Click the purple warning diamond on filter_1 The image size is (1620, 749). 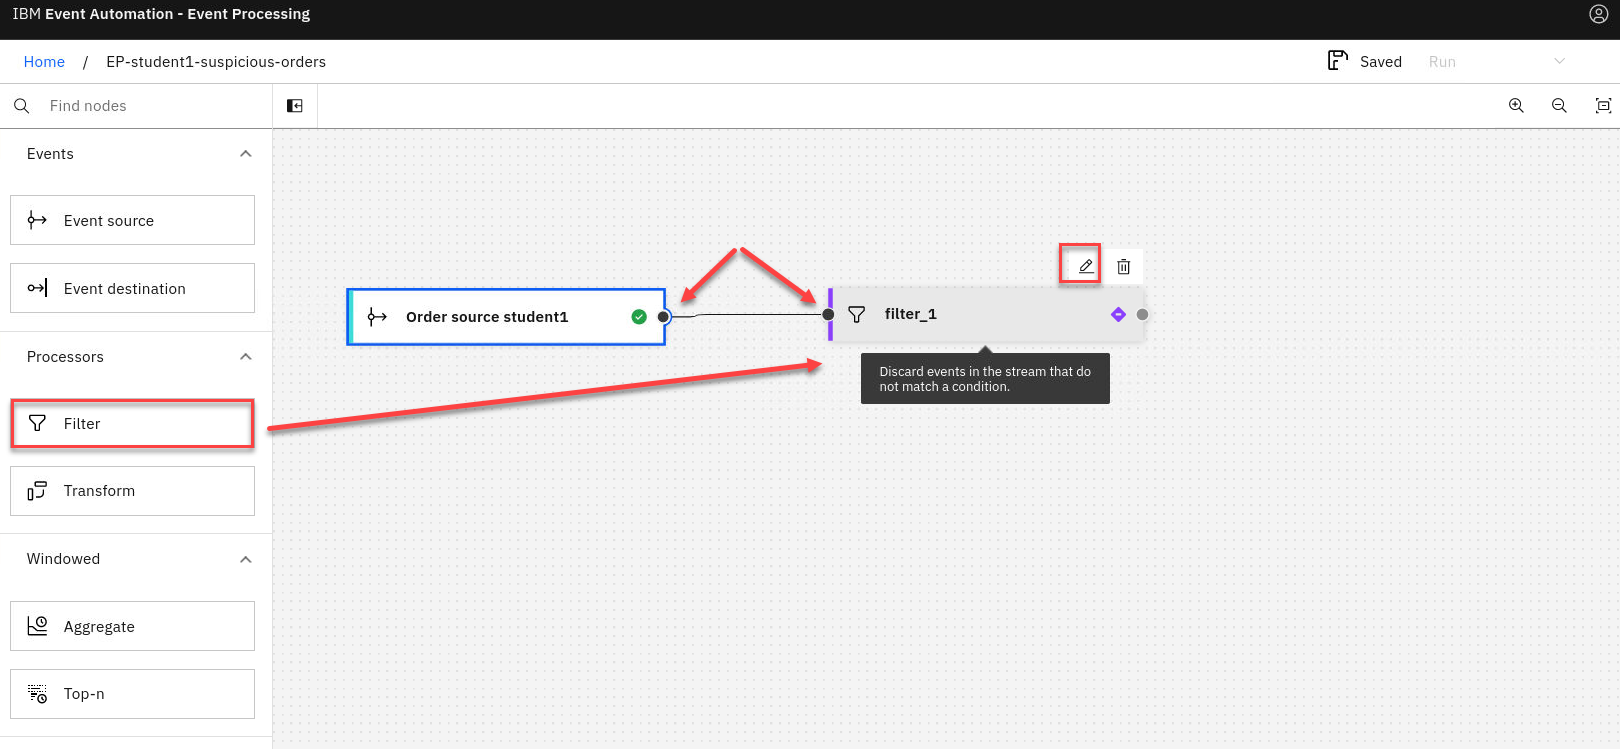1118,314
